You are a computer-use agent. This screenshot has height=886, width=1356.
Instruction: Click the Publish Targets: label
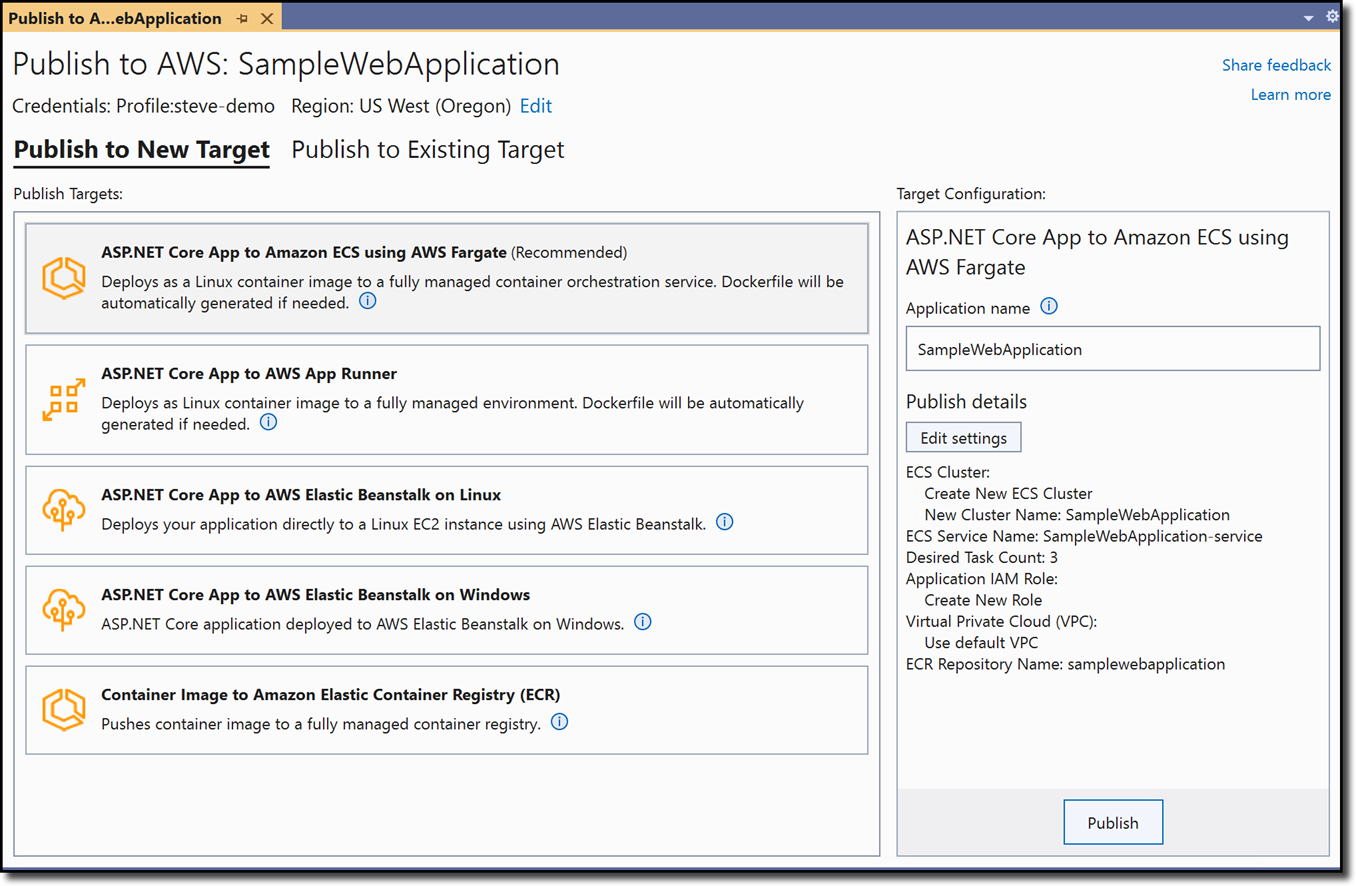pos(68,194)
